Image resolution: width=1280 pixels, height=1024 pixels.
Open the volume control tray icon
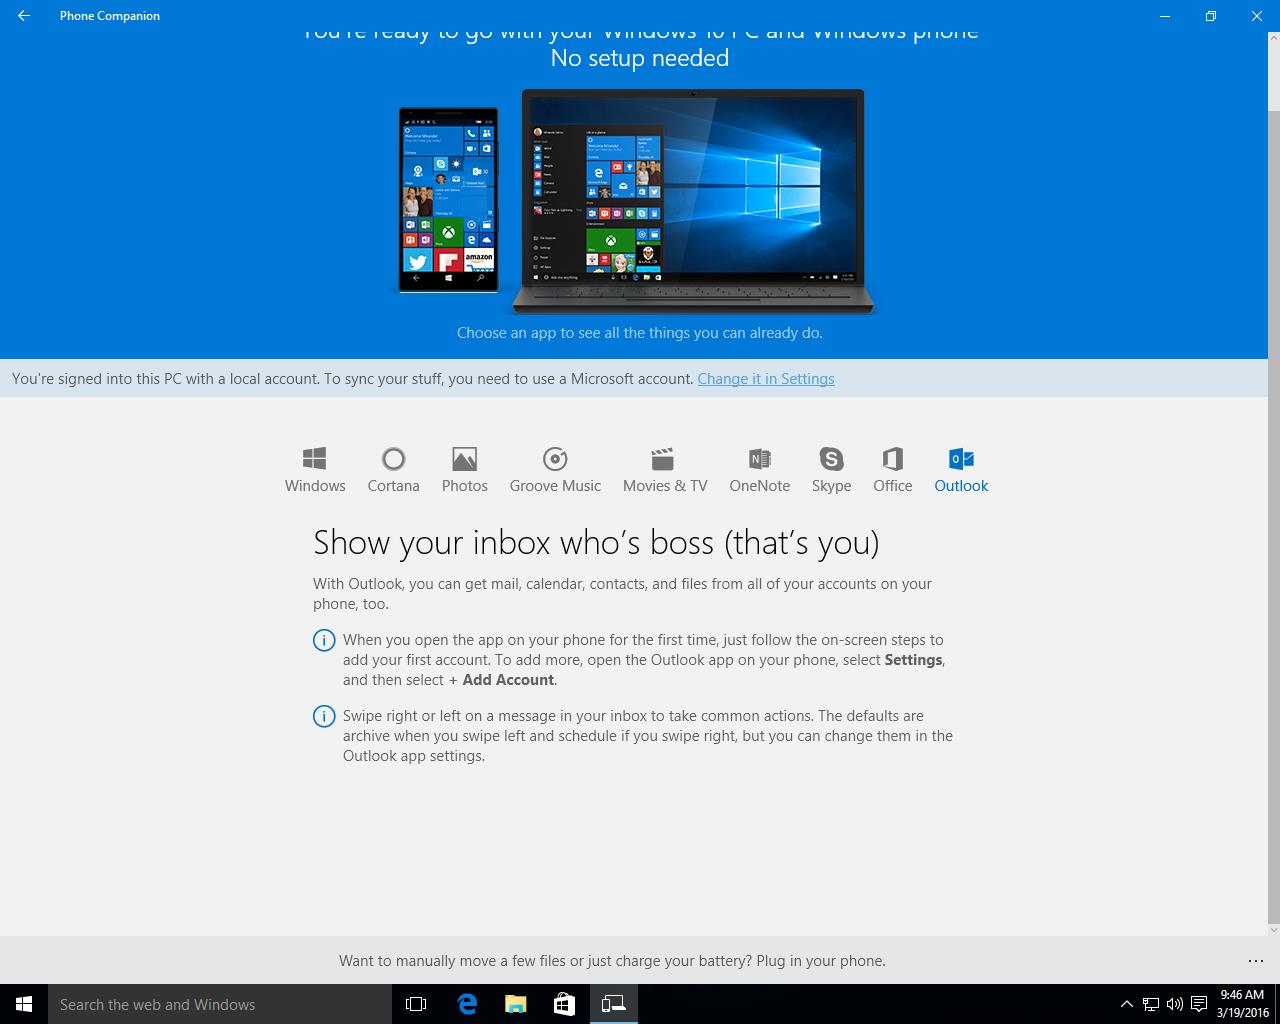[x=1174, y=1004]
